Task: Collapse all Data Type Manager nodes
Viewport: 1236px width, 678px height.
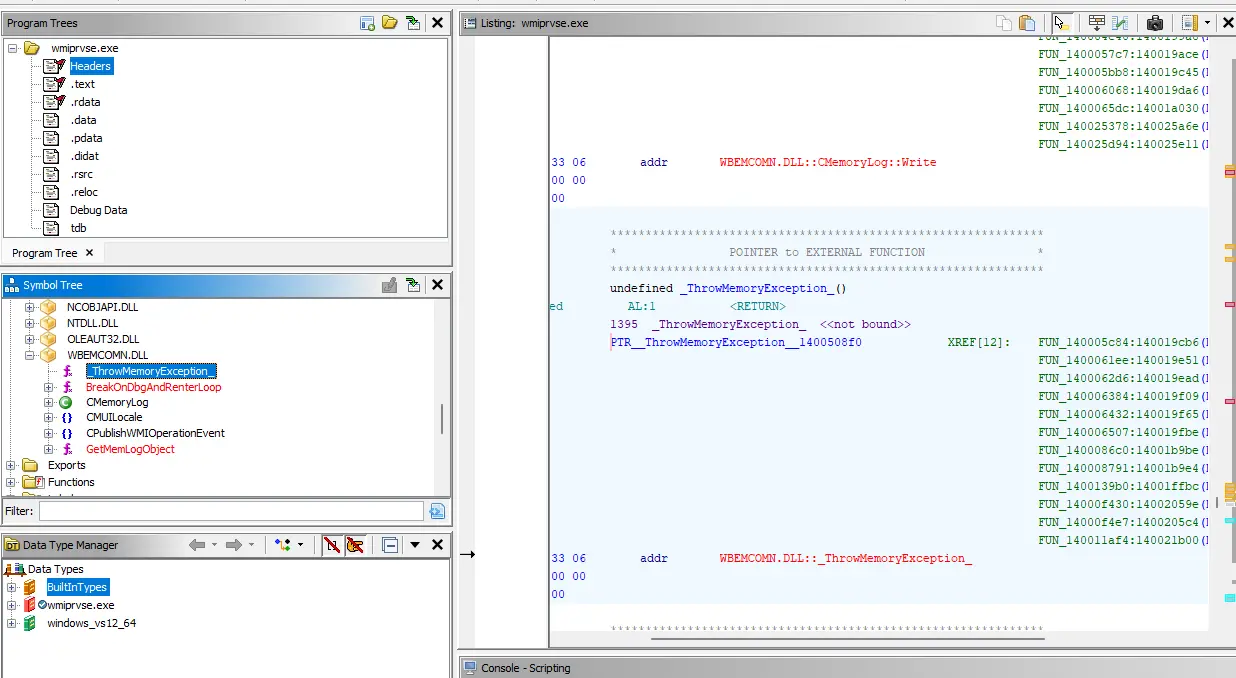Action: [x=390, y=545]
